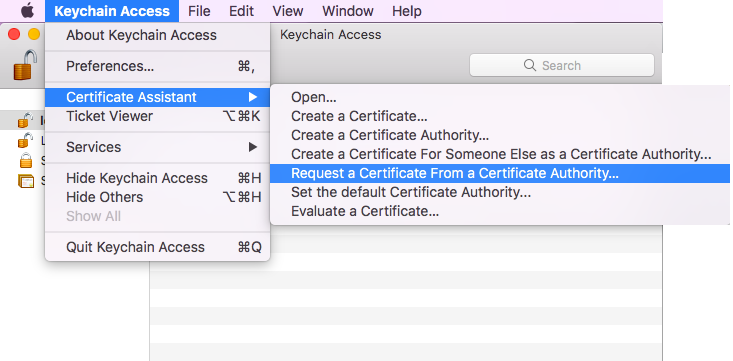Click the Keychain Access menu title
Screen dimensions: 733x361
(x=112, y=11)
